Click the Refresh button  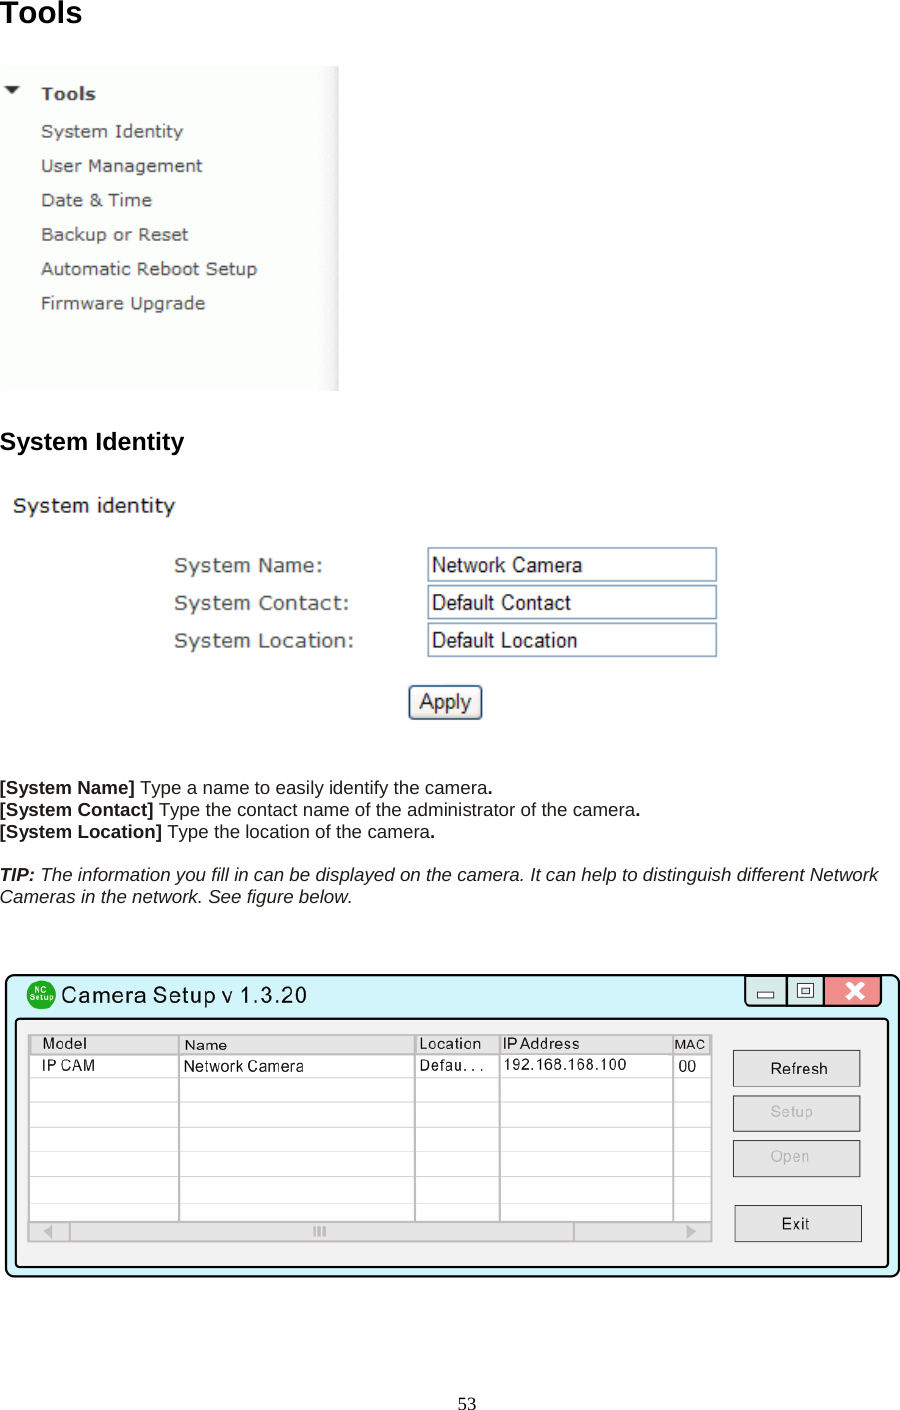tap(796, 1067)
